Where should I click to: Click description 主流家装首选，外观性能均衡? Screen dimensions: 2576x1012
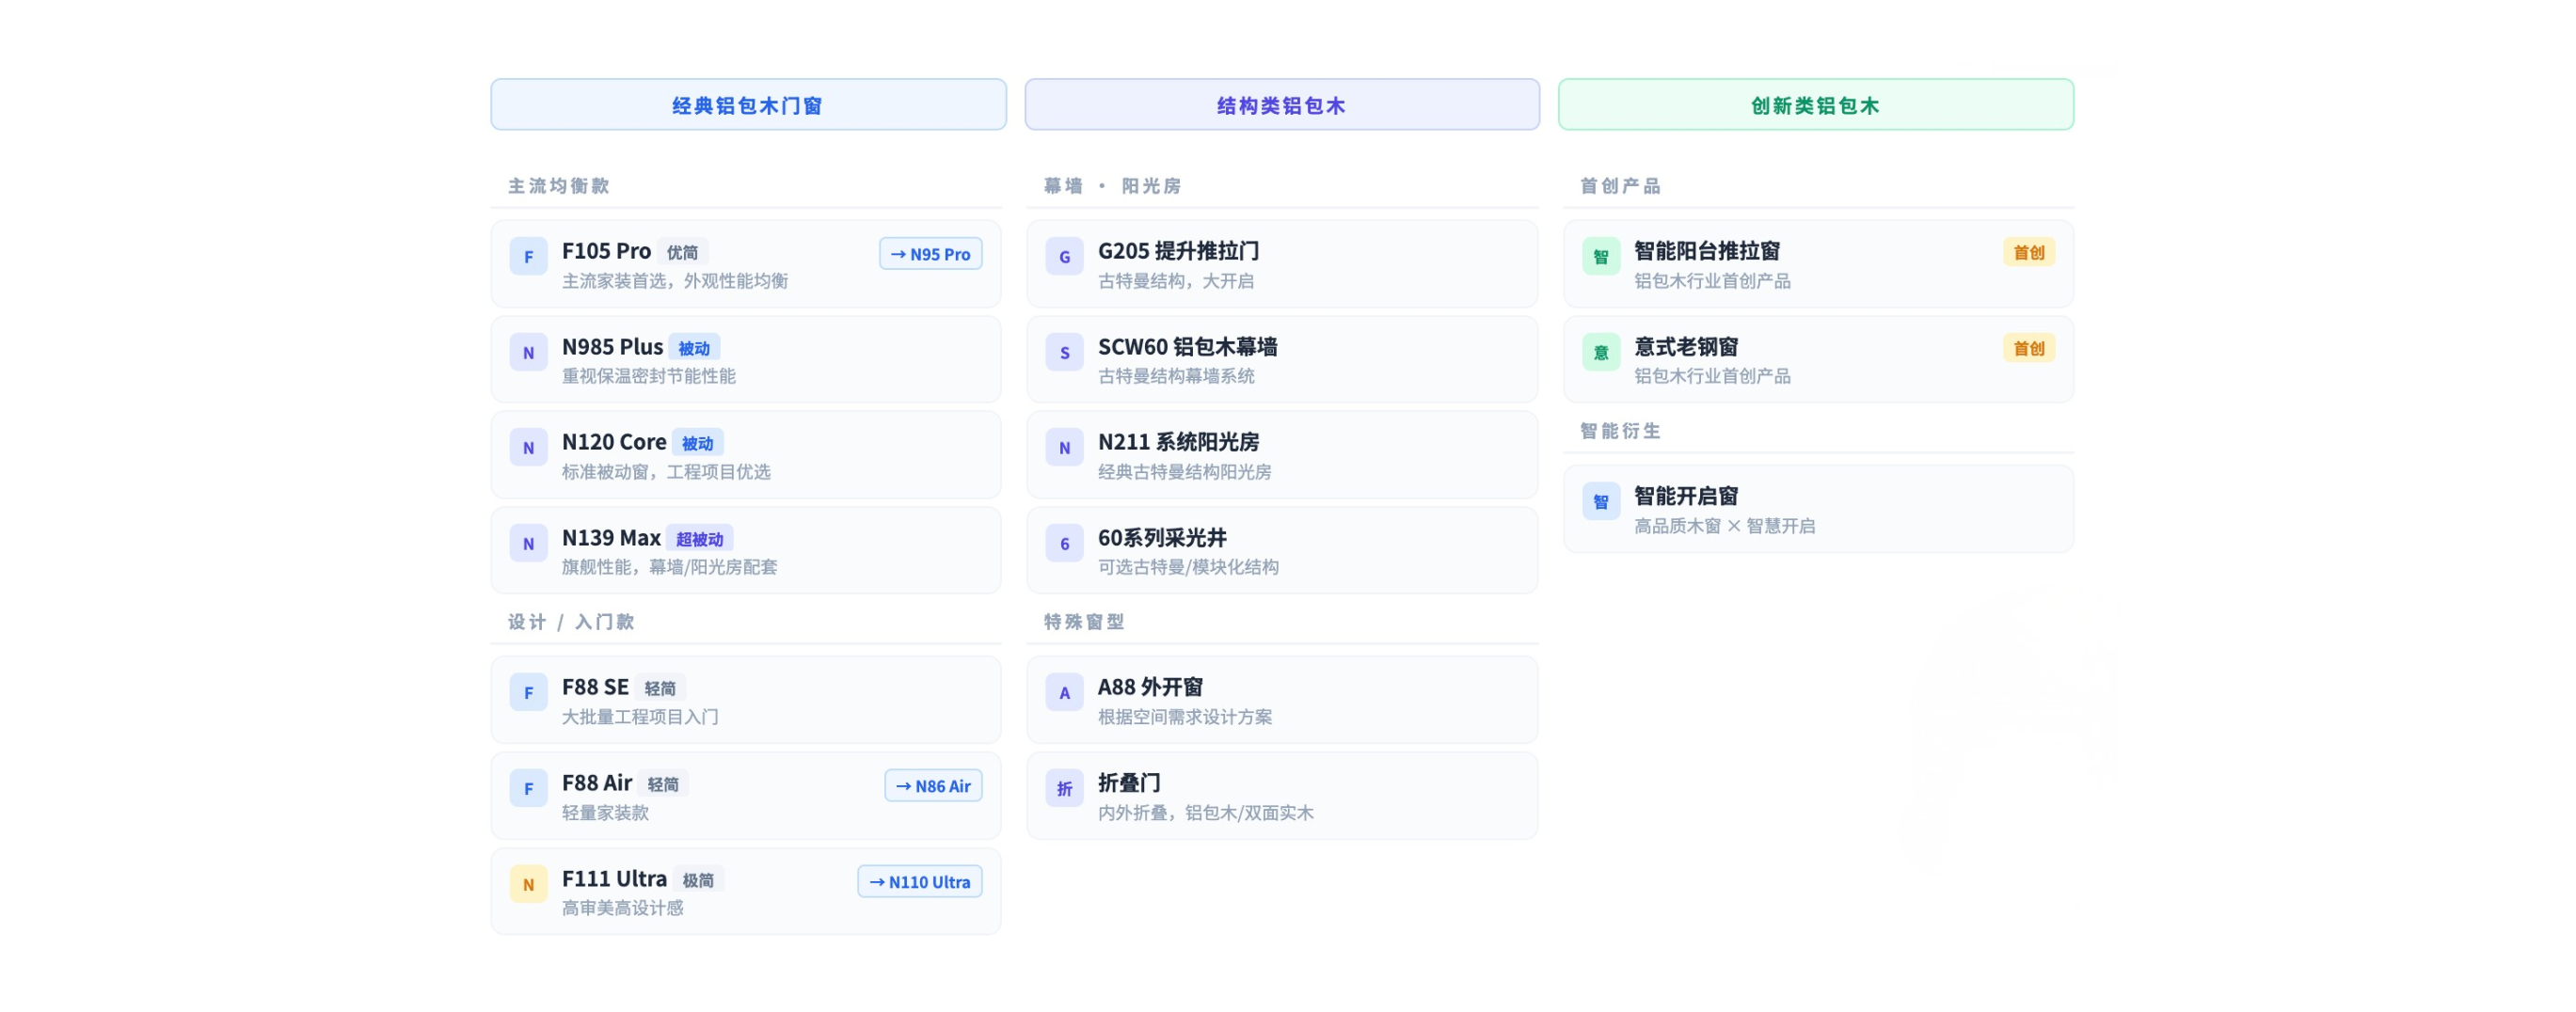pyautogui.click(x=675, y=281)
